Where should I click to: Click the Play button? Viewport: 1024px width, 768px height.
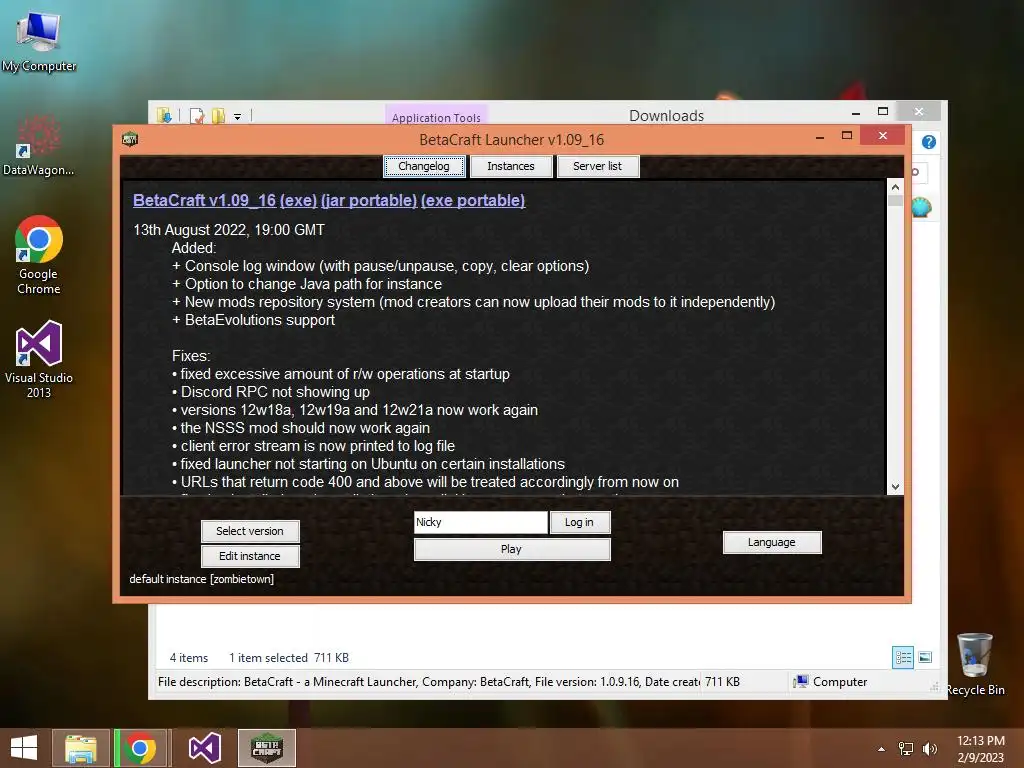tap(511, 549)
